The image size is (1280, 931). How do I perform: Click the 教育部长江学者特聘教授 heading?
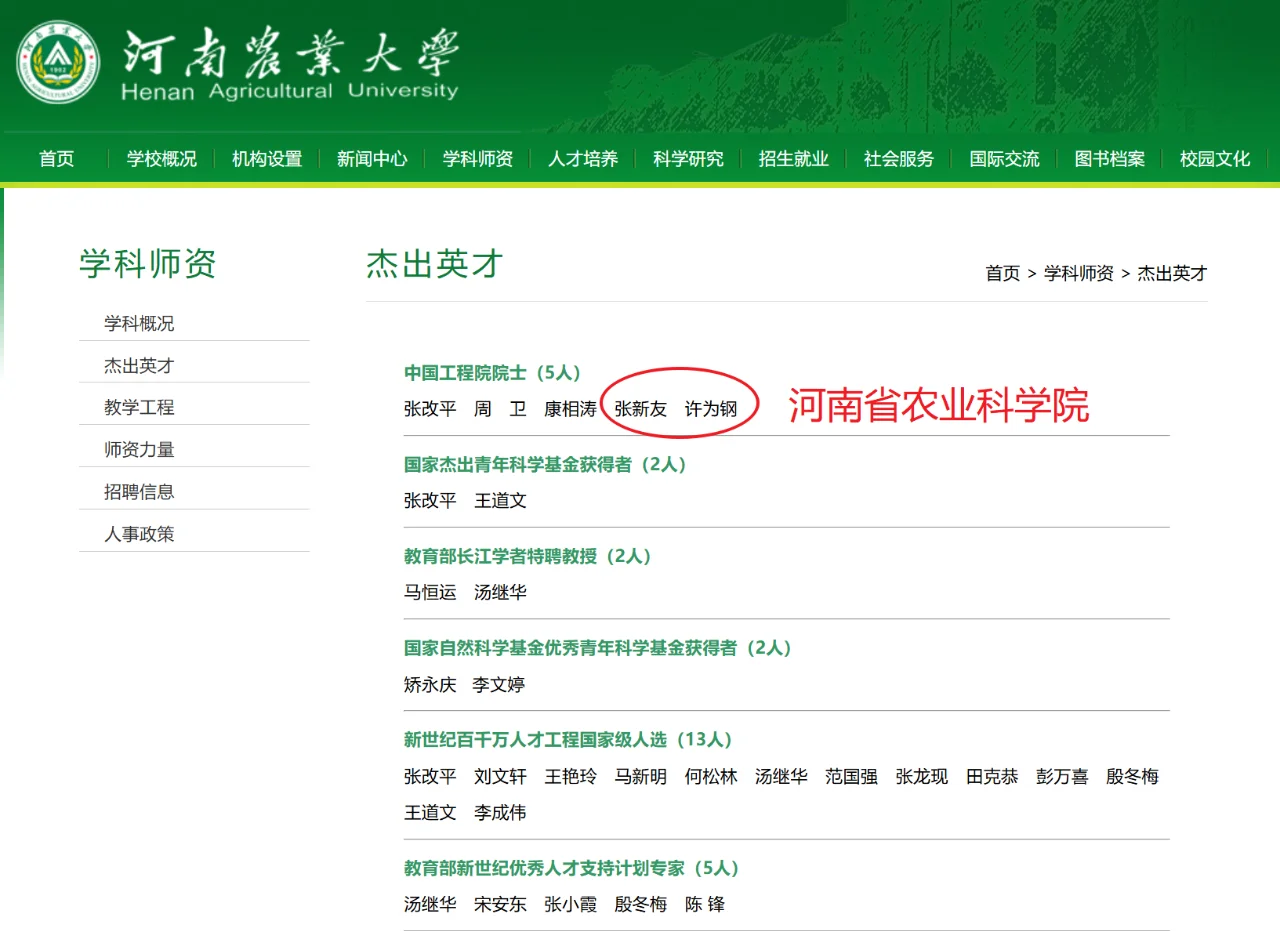528,557
